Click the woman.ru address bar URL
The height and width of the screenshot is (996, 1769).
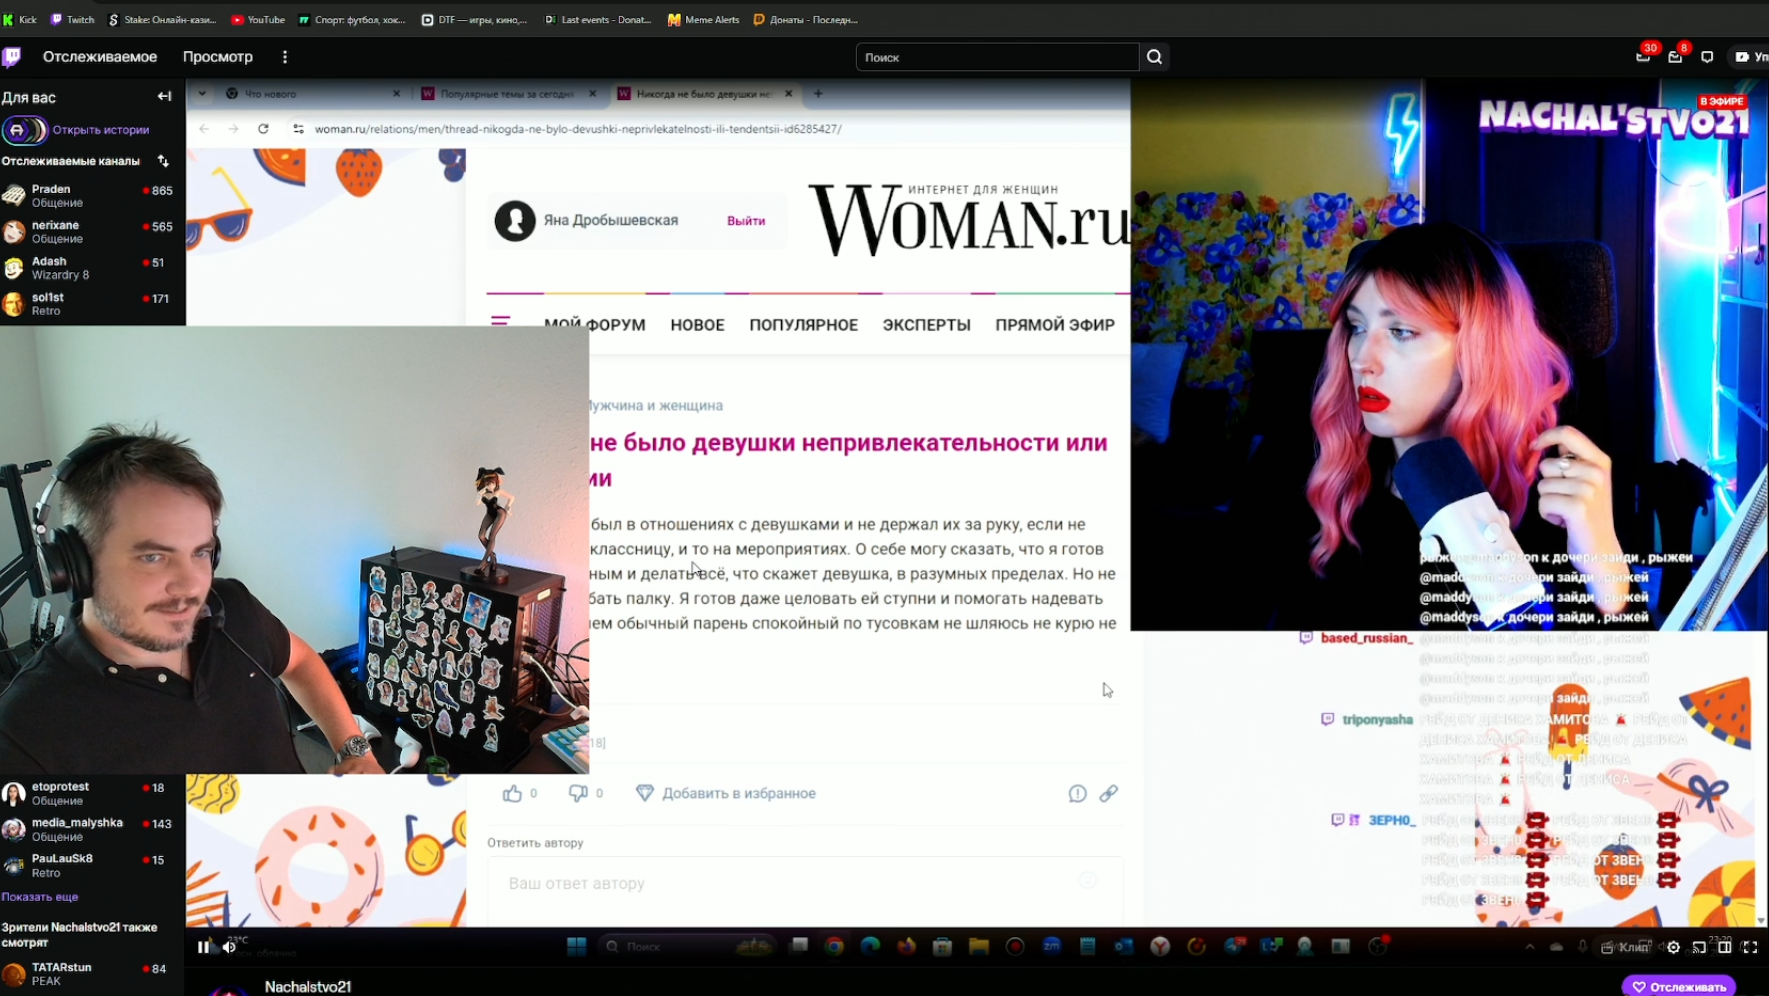pos(578,129)
